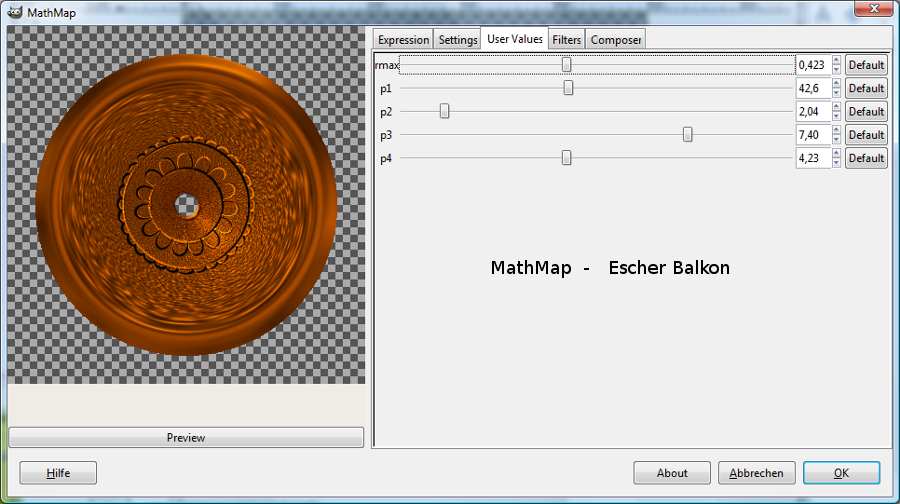
Task: Select the Filters tab
Action: point(567,40)
